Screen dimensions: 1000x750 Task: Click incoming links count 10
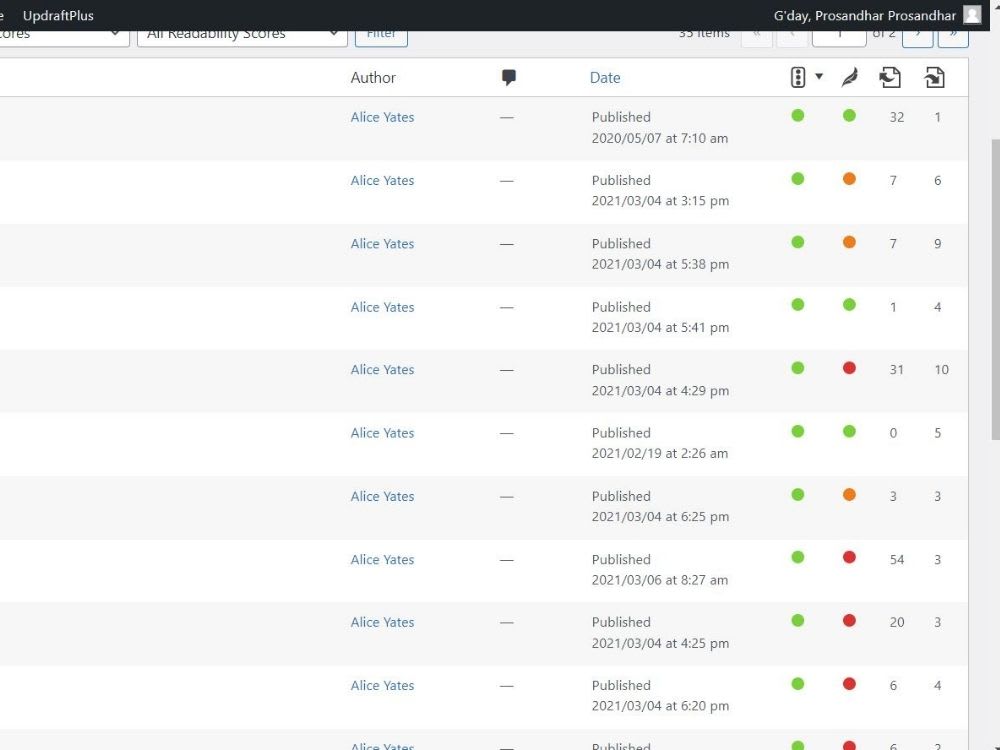pyautogui.click(x=941, y=370)
